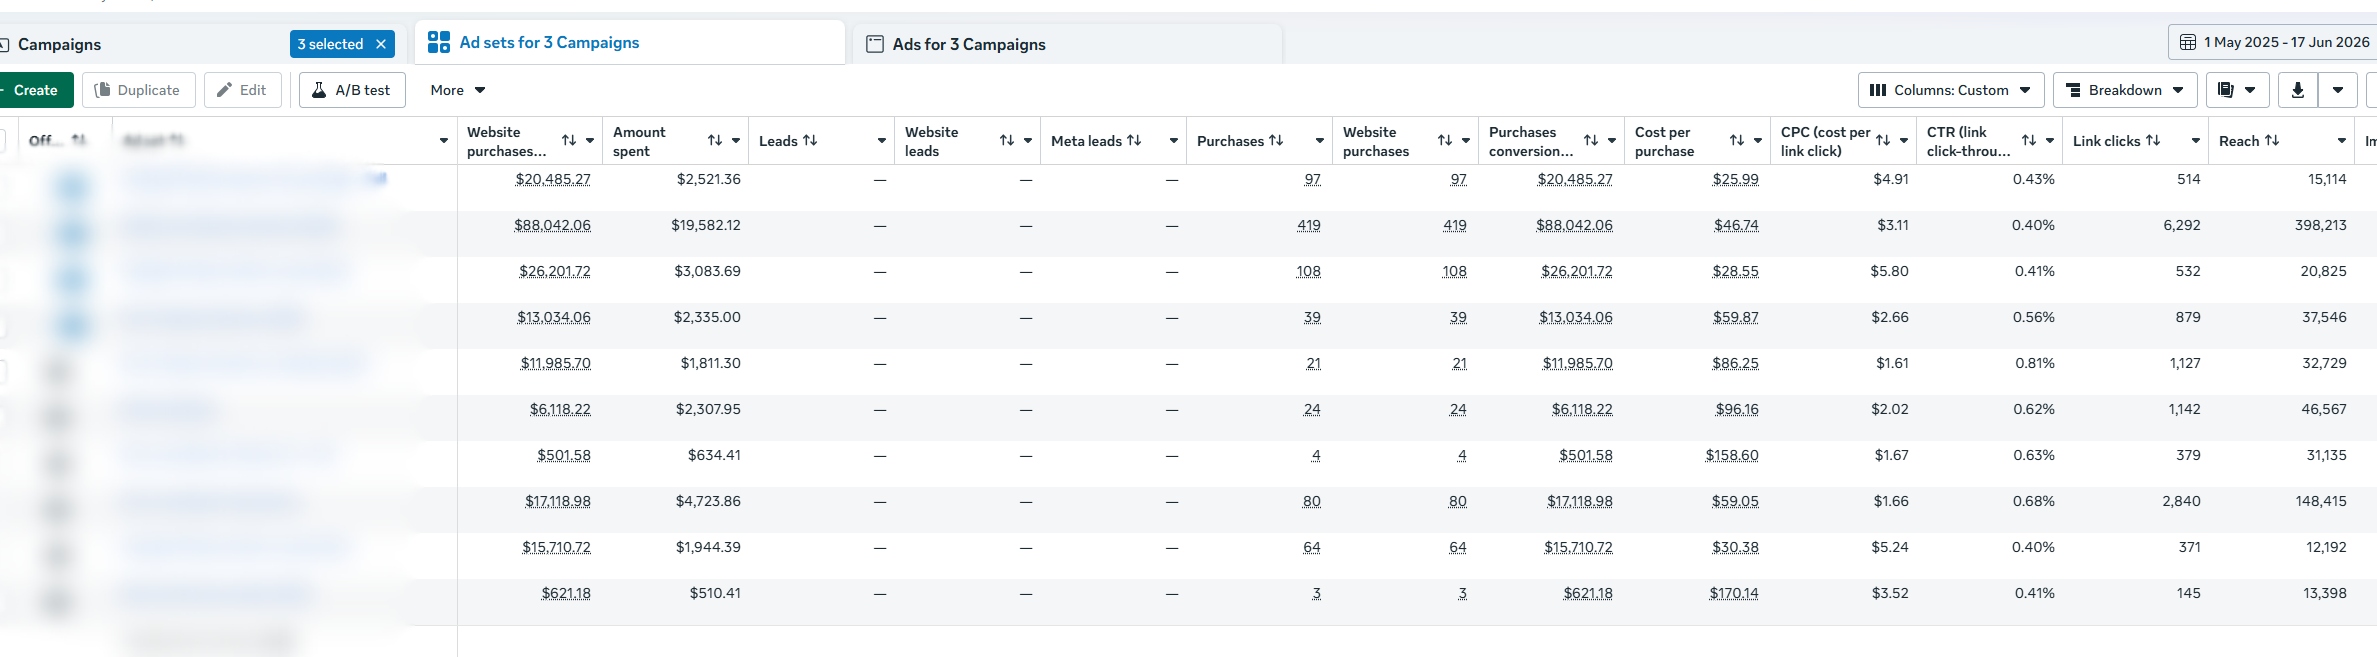Image resolution: width=2377 pixels, height=657 pixels.
Task: Open Meta leads column options arrow
Action: [x=1174, y=141]
